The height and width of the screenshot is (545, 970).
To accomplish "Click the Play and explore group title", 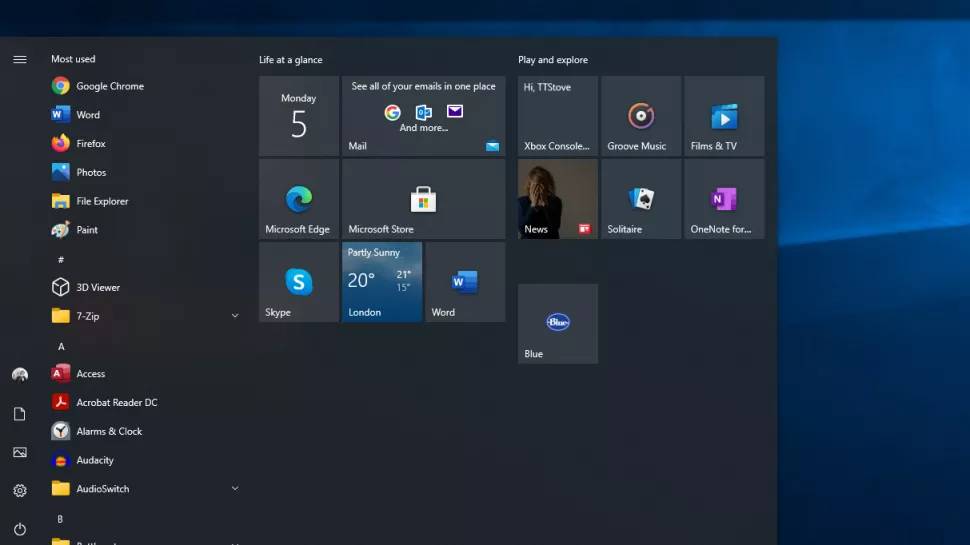I will [x=553, y=60].
